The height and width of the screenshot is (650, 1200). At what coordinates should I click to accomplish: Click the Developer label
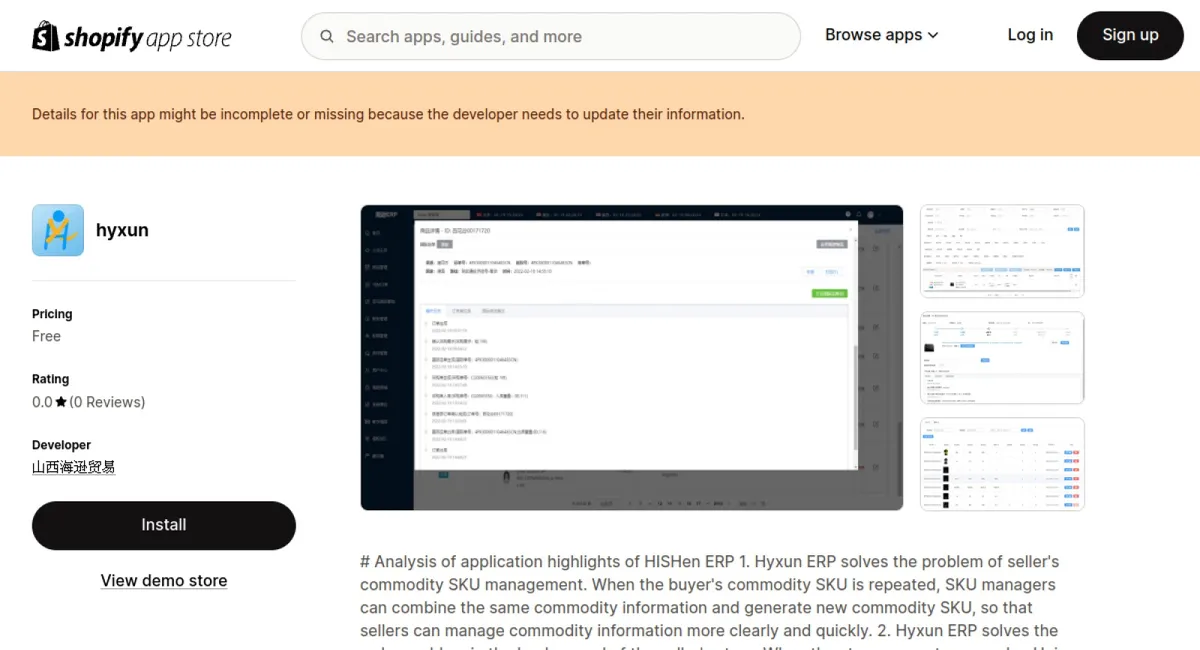tap(61, 445)
